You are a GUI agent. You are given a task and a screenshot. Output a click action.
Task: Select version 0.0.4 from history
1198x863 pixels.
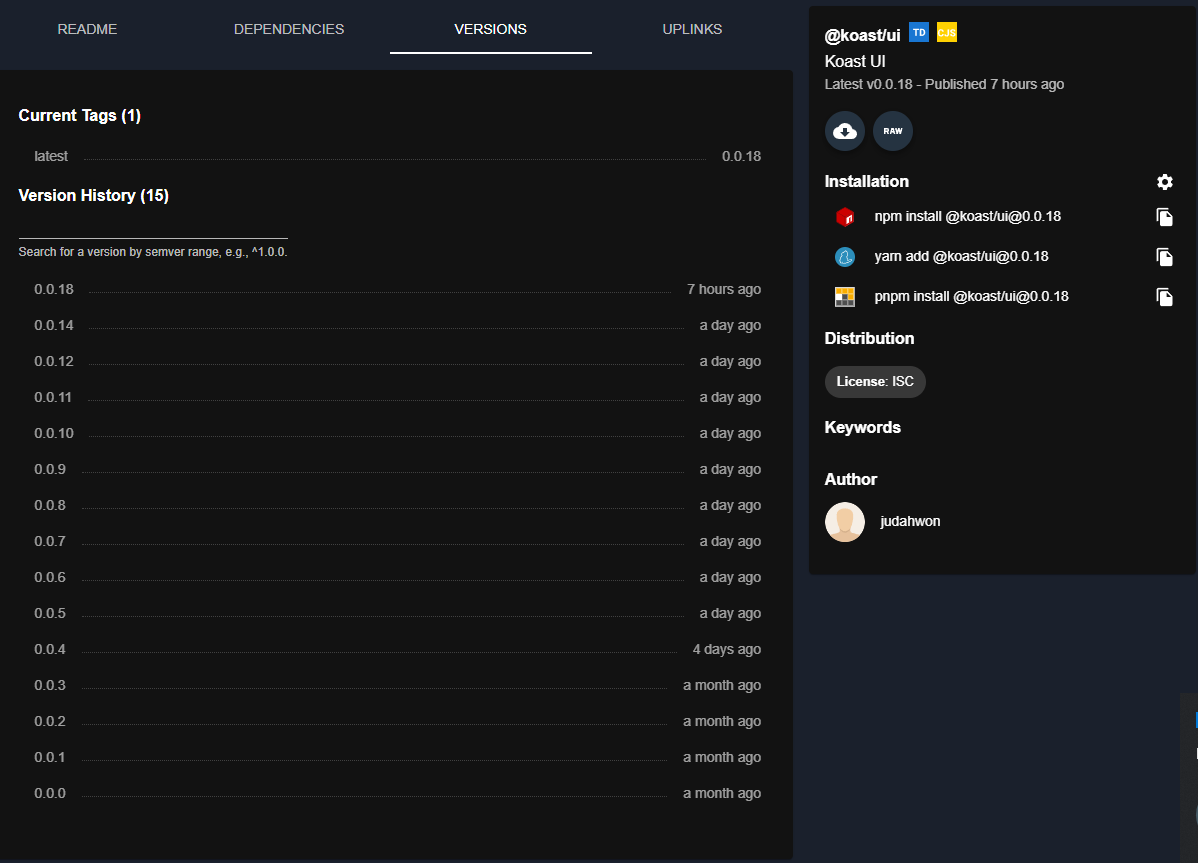tap(50, 649)
